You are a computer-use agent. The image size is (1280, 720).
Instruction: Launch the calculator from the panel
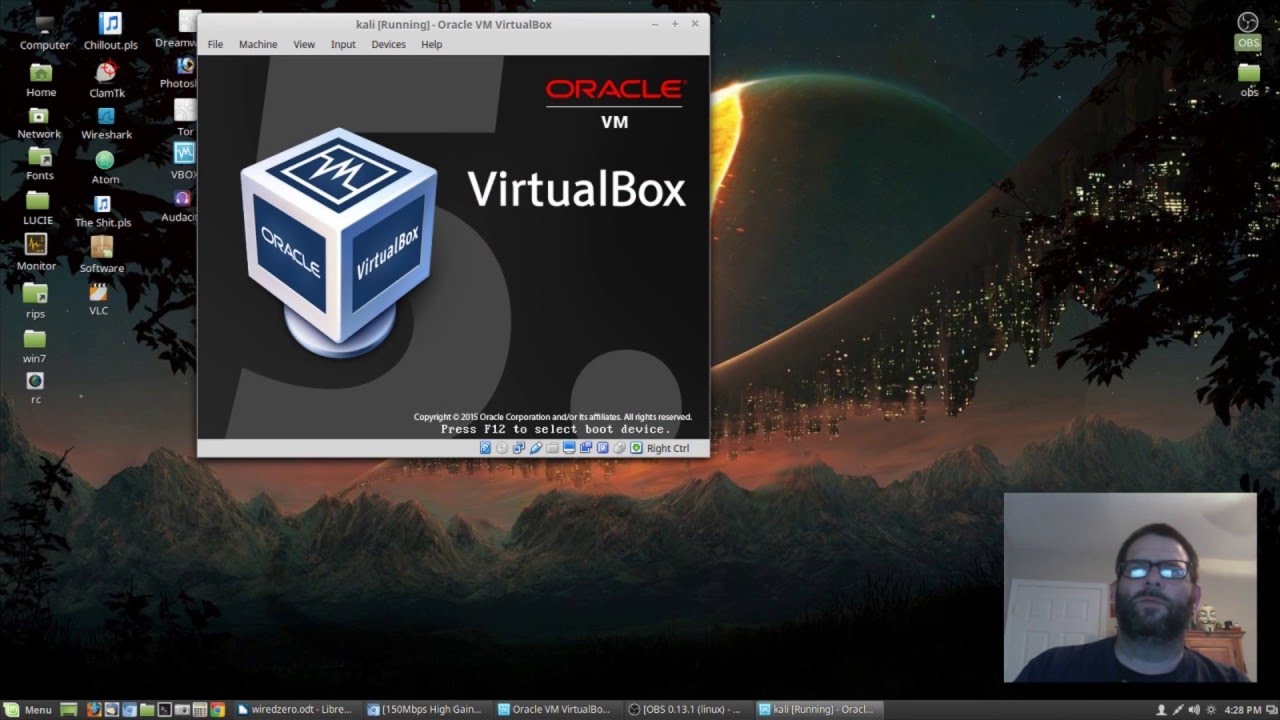(200, 710)
